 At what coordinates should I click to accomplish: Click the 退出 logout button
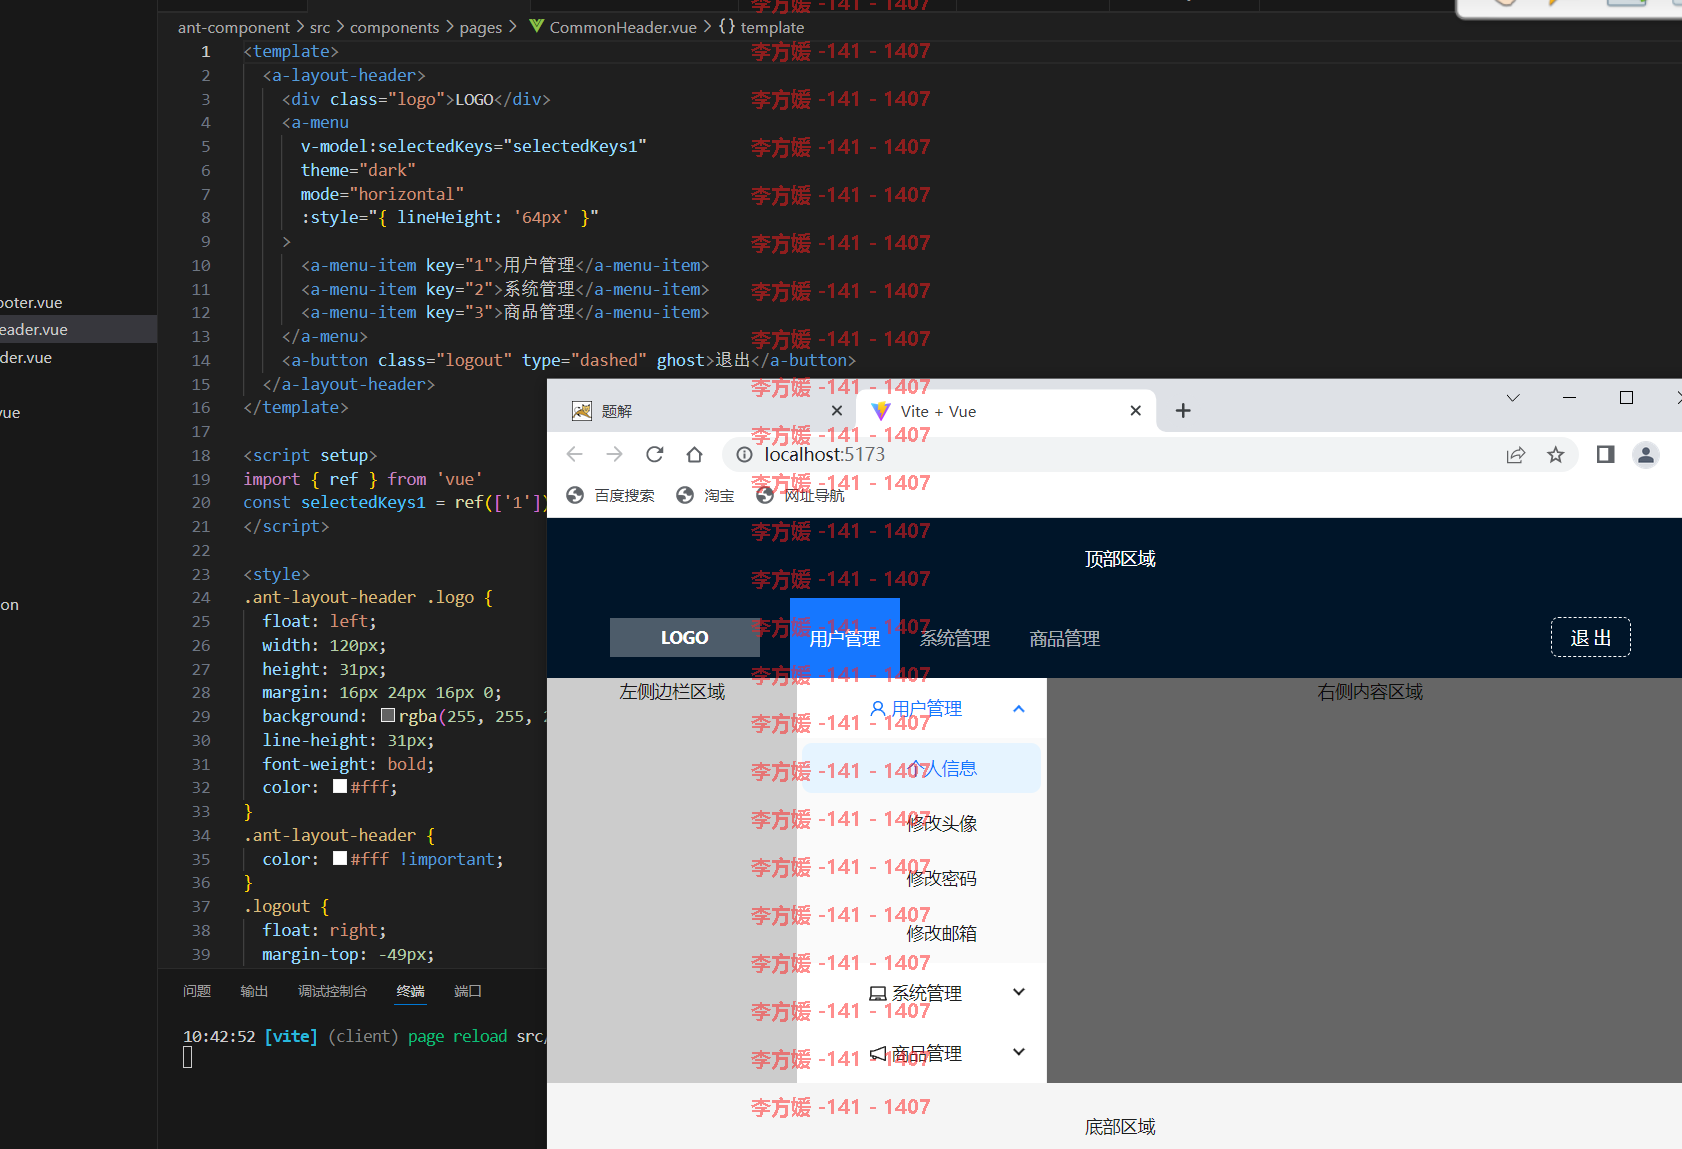[x=1591, y=637]
